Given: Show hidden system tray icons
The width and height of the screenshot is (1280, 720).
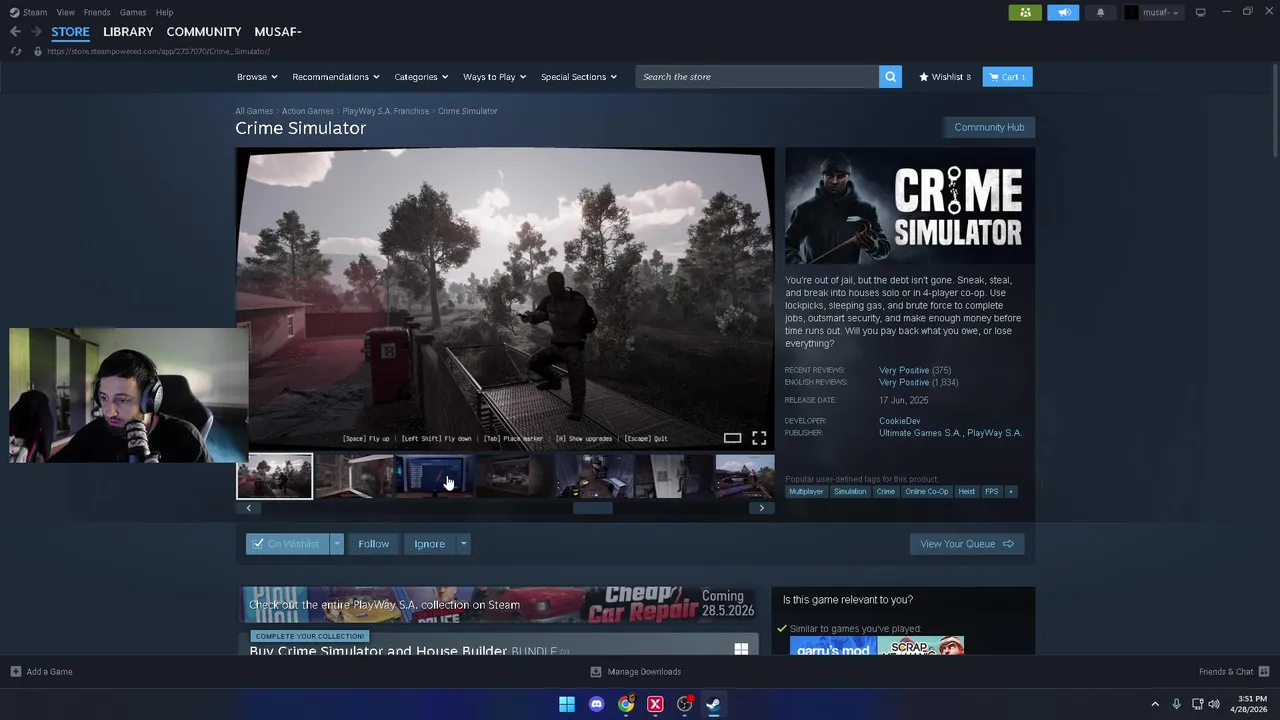Looking at the screenshot, I should [1155, 704].
